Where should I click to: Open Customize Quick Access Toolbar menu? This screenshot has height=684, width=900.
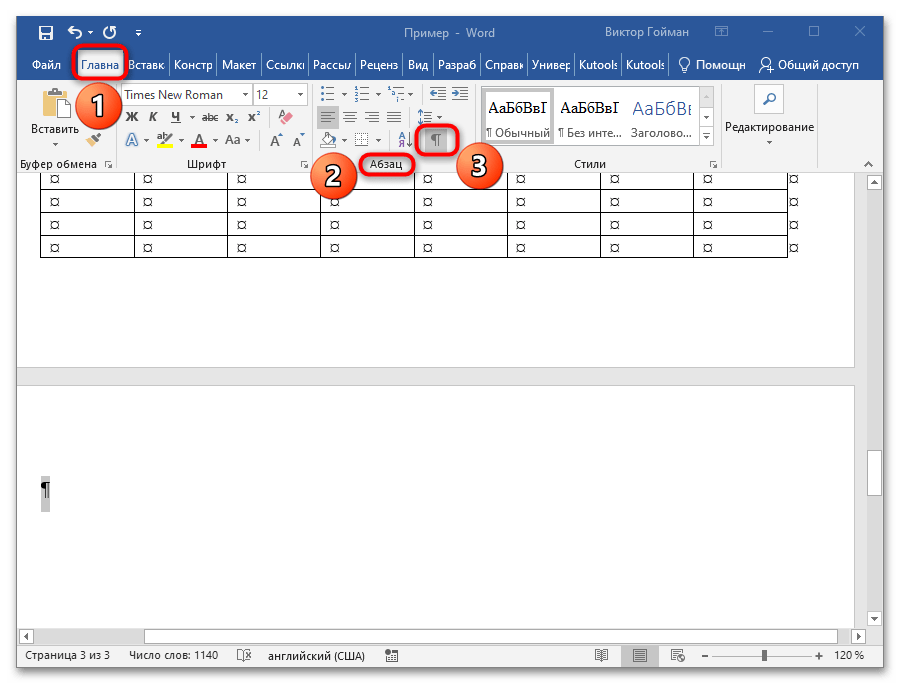(x=138, y=33)
